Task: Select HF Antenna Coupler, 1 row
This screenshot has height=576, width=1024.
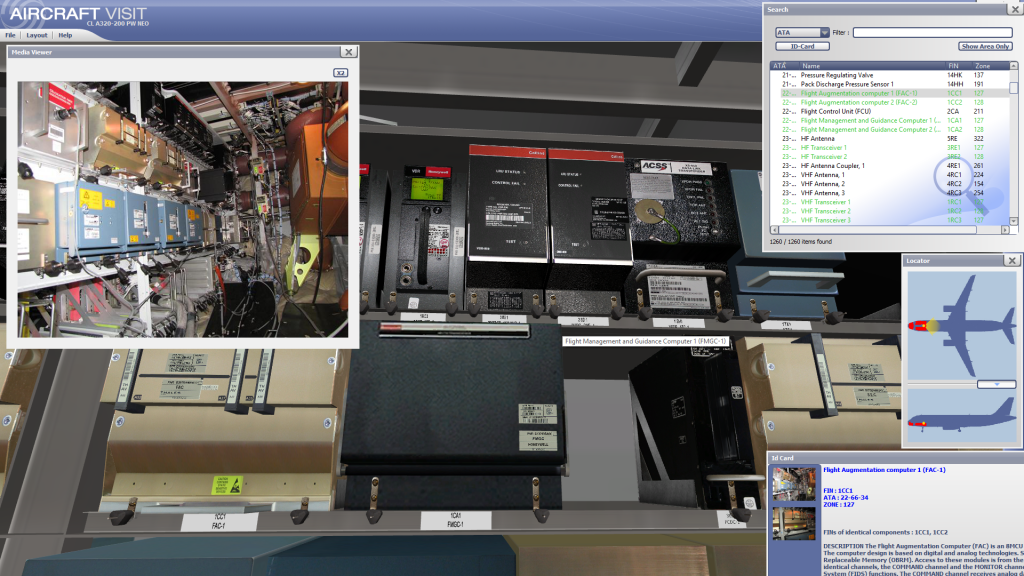Action: 891,166
